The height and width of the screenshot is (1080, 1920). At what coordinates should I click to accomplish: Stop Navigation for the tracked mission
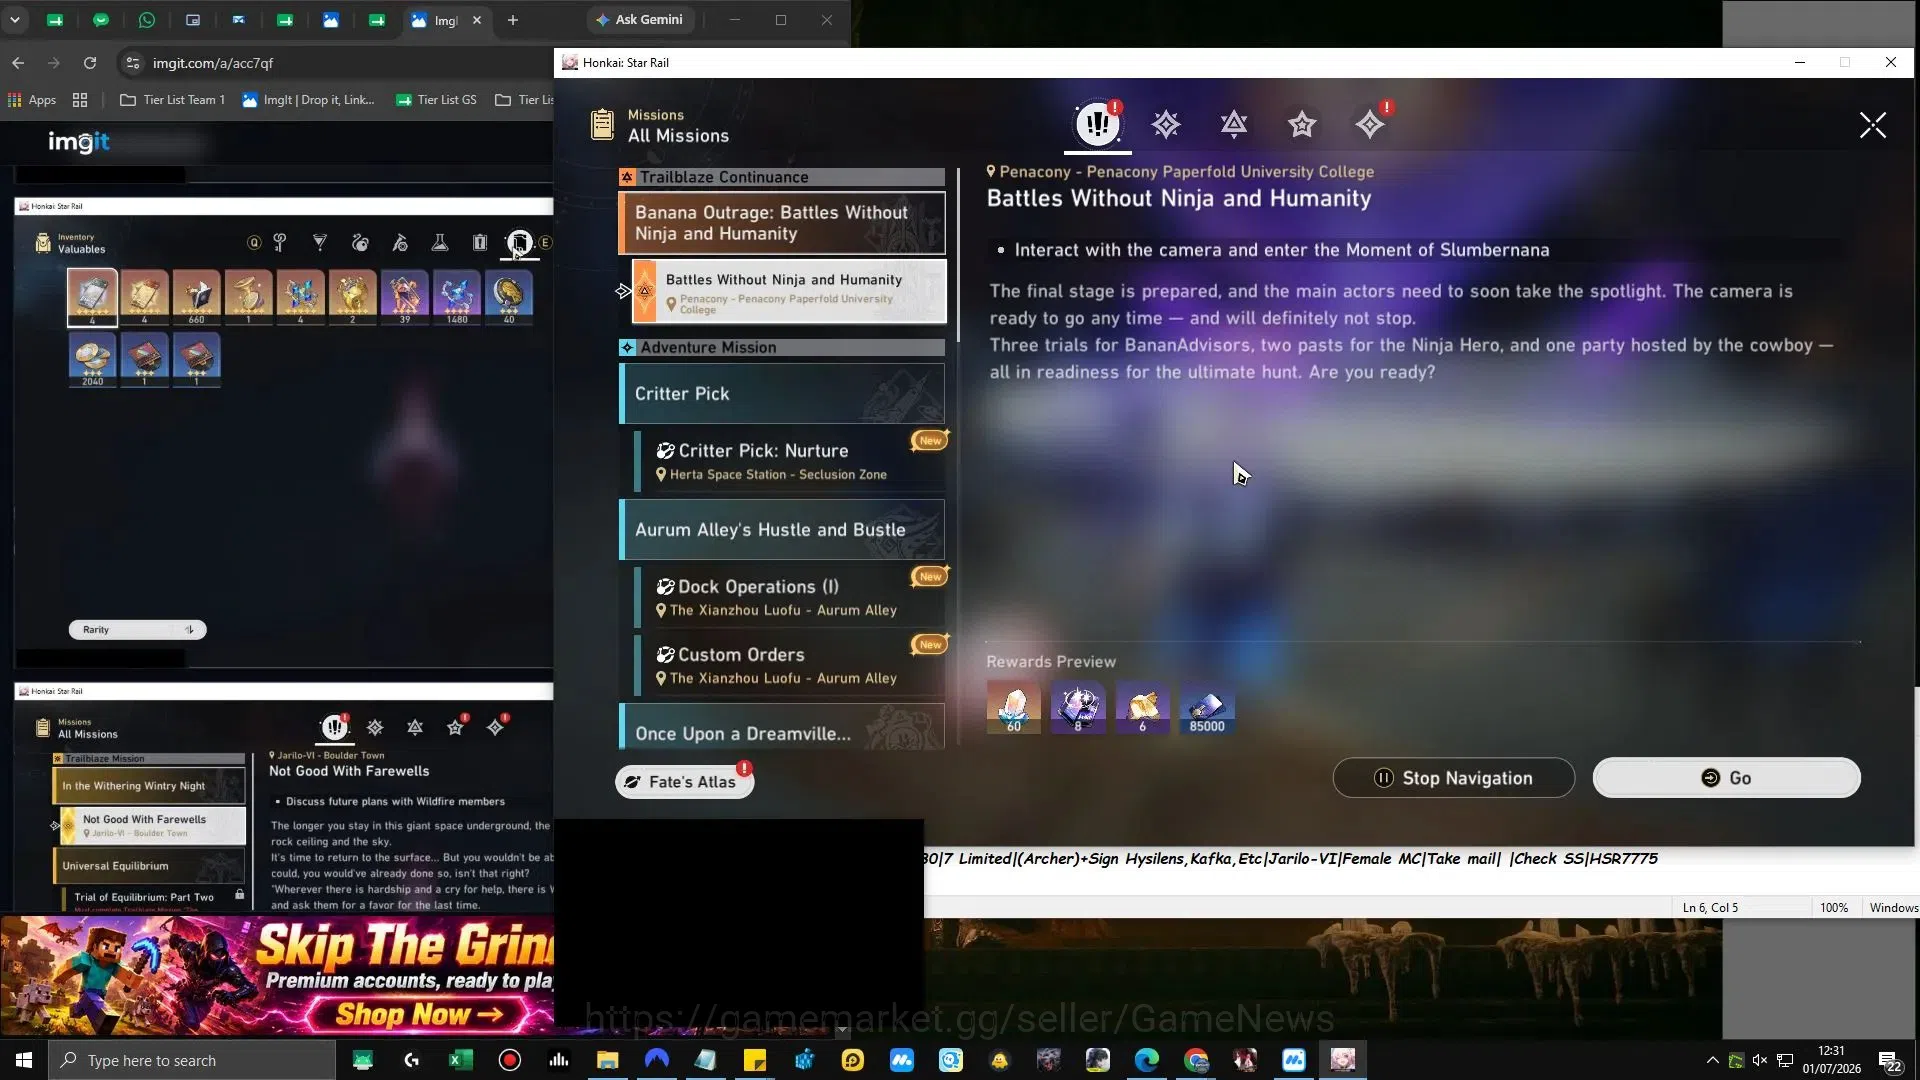[1454, 778]
